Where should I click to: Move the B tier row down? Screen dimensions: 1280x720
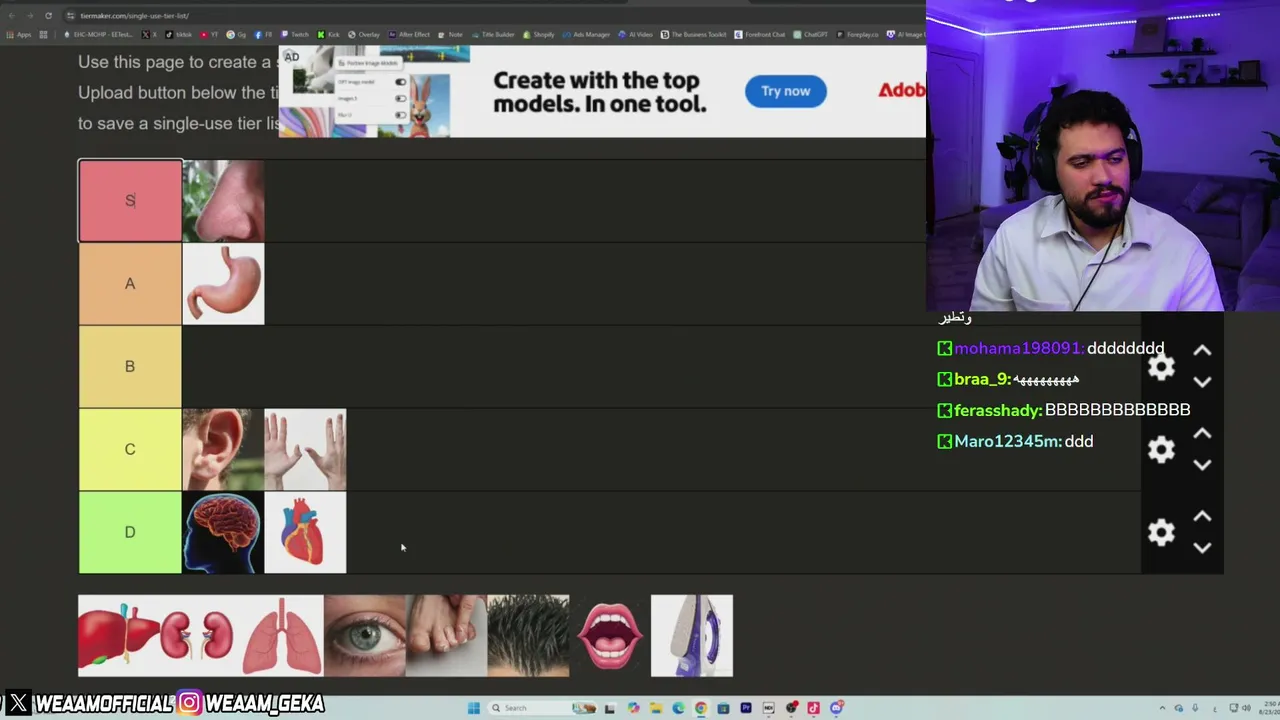coord(1202,382)
